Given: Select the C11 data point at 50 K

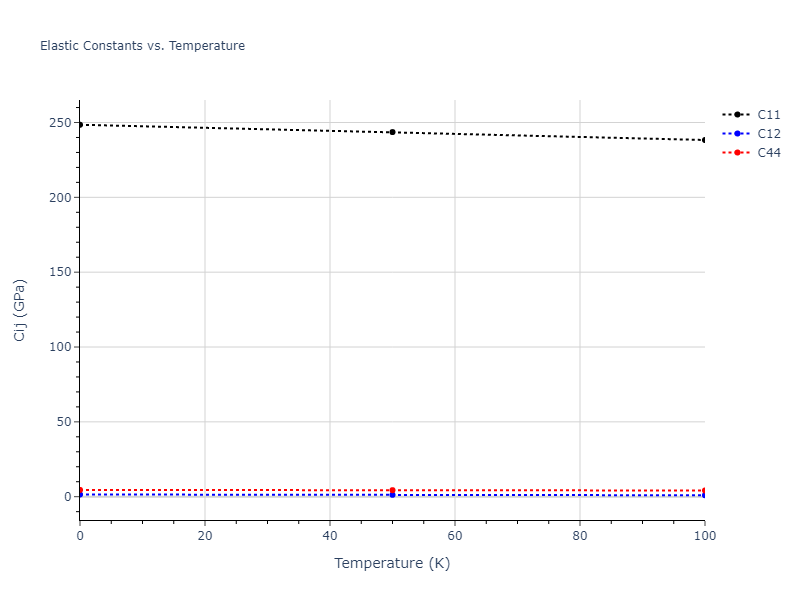Looking at the screenshot, I should pyautogui.click(x=392, y=132).
